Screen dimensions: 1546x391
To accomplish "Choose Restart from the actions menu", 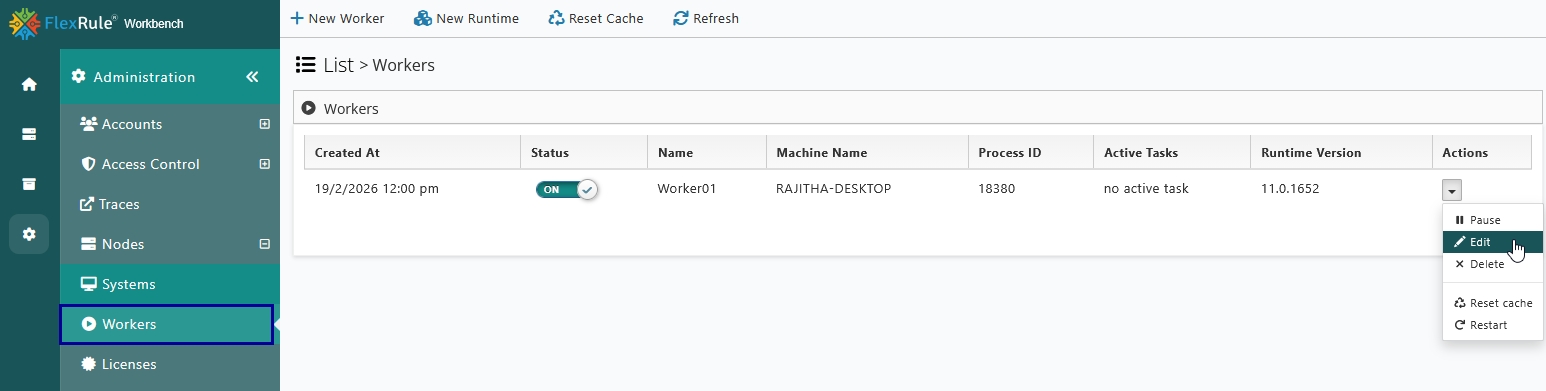I will click(1493, 325).
